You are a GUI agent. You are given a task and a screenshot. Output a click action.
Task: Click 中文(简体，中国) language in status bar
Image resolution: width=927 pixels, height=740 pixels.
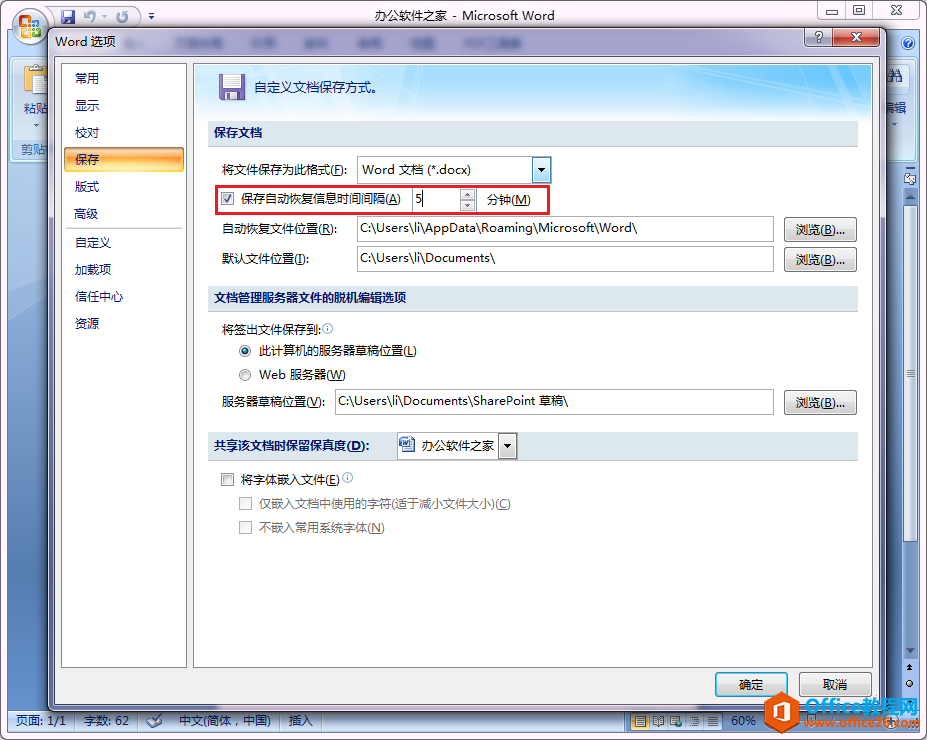(x=225, y=720)
